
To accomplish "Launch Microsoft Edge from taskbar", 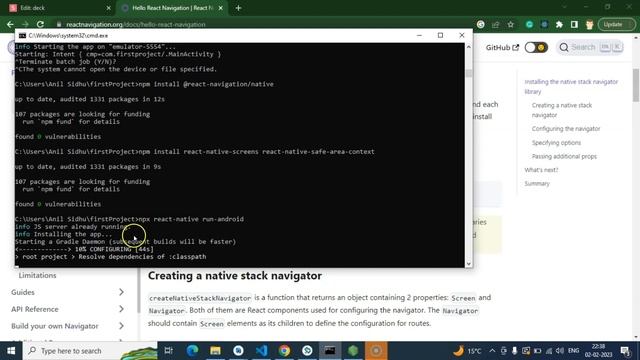I will [x=192, y=351].
